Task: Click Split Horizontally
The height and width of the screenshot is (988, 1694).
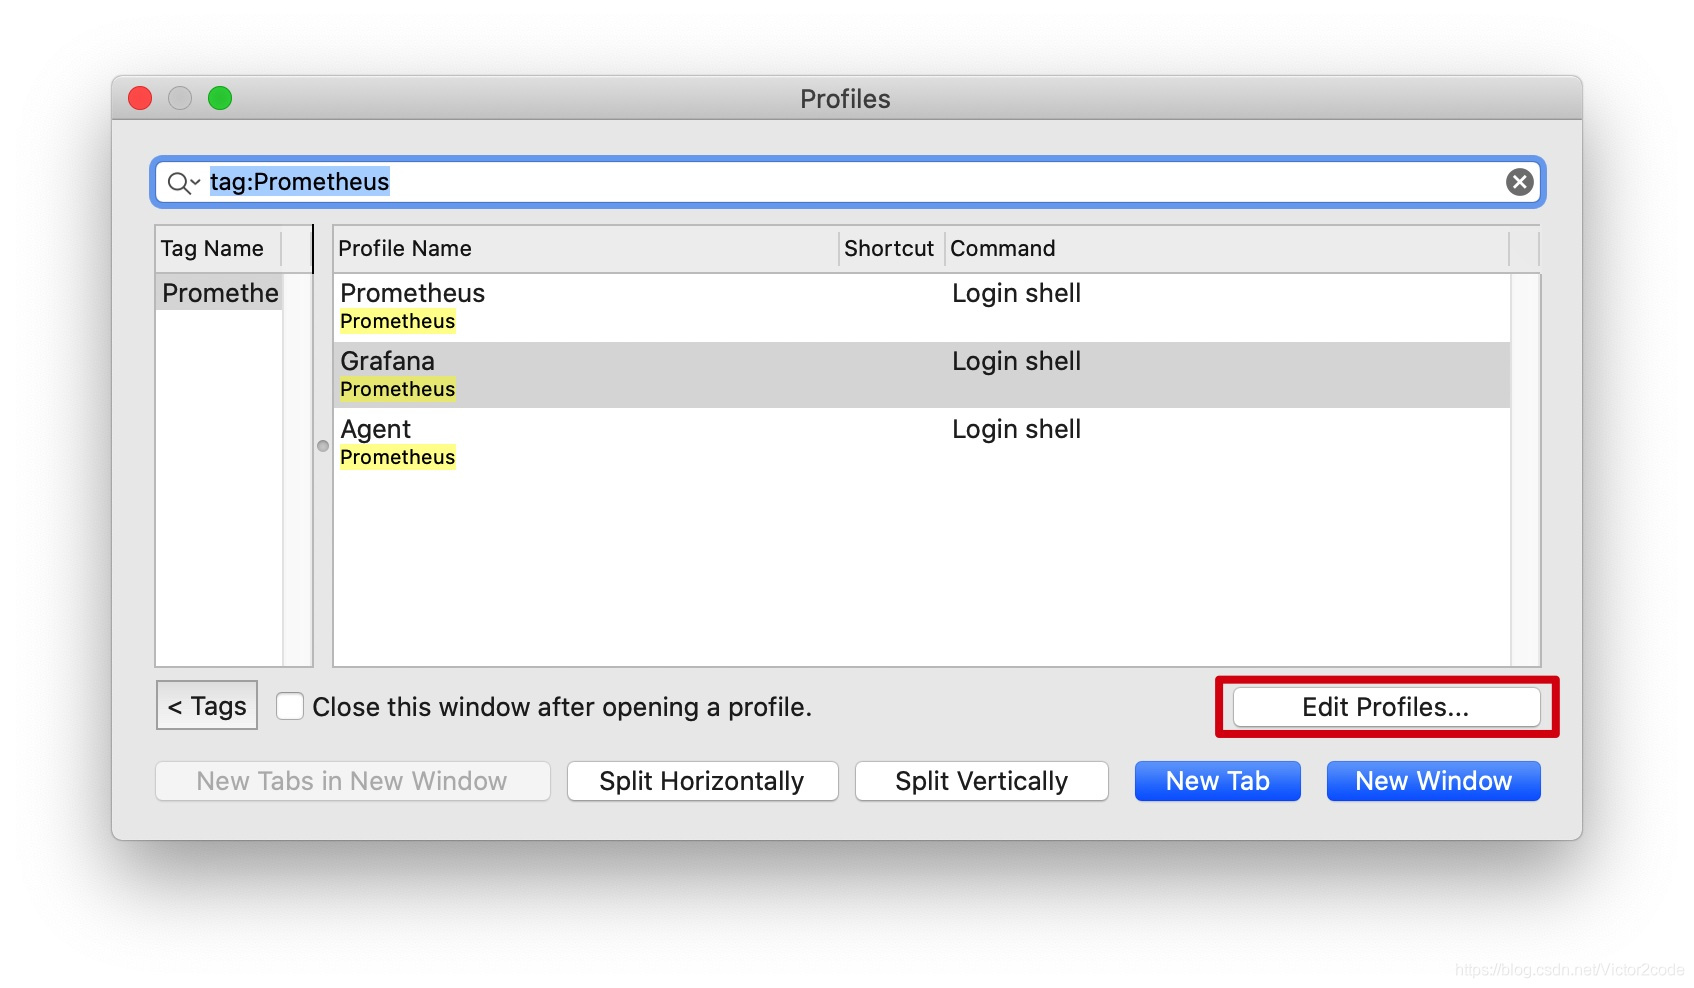Action: [x=702, y=781]
